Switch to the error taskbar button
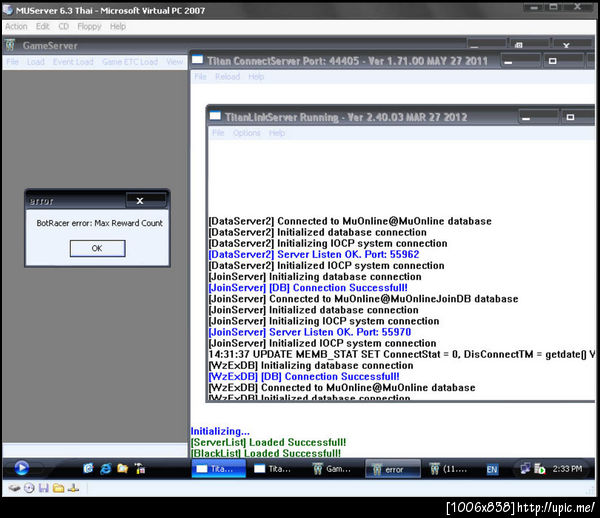600x518 pixels. (393, 469)
